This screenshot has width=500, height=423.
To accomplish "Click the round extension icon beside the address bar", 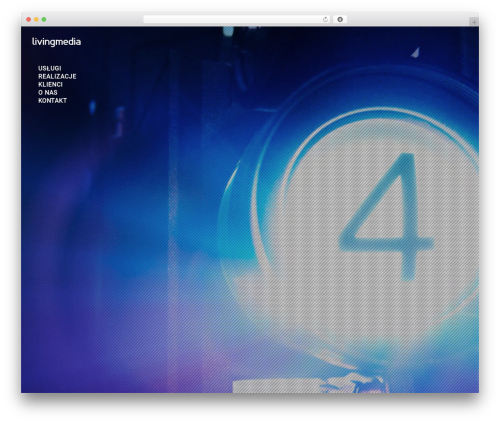I will pos(340,20).
